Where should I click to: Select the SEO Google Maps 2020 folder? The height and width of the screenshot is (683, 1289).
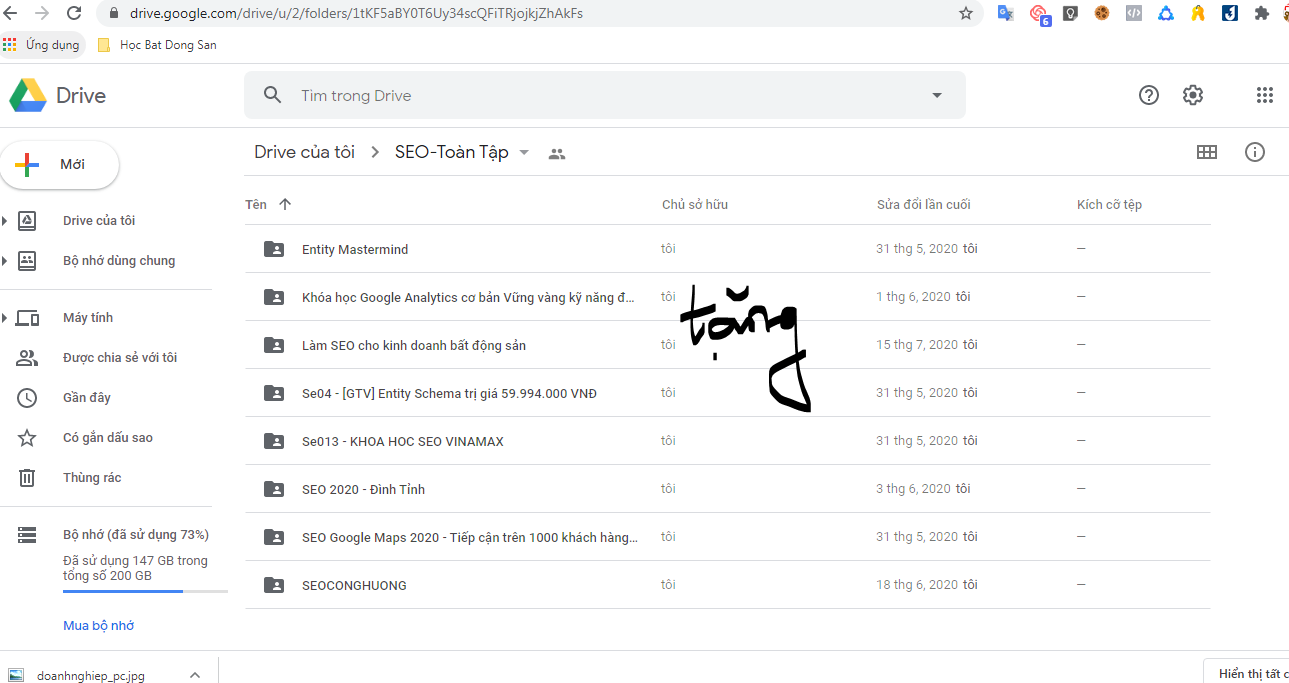tap(470, 537)
